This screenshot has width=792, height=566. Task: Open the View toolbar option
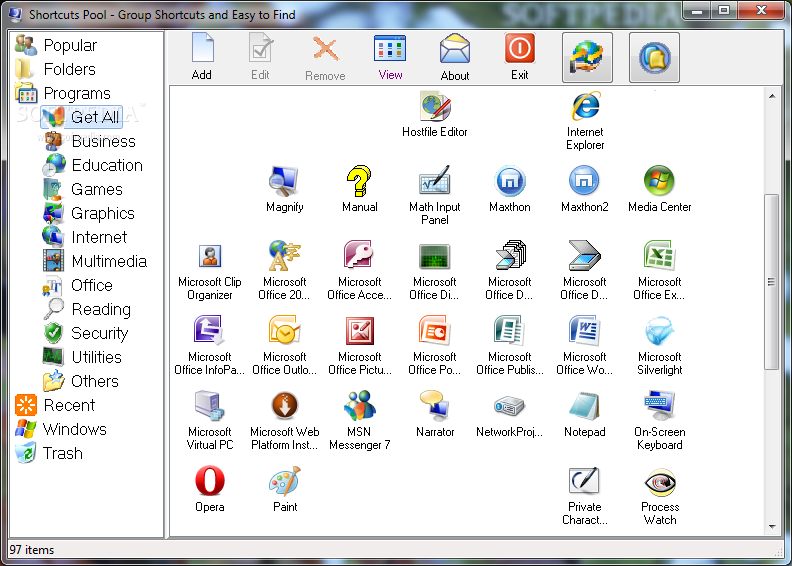click(x=390, y=57)
